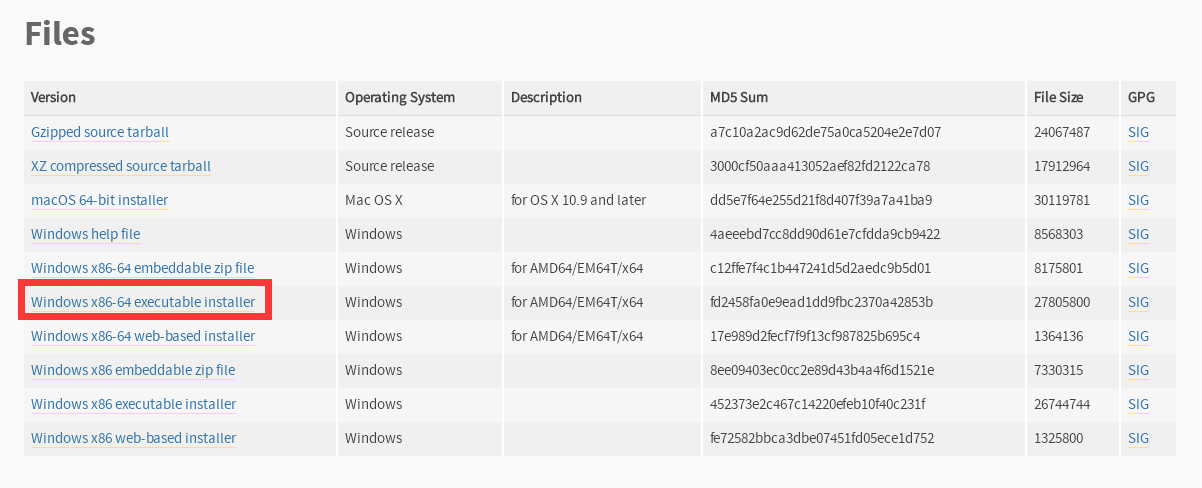Download Windows x86 executable installer
This screenshot has width=1202, height=488.
(x=133, y=404)
